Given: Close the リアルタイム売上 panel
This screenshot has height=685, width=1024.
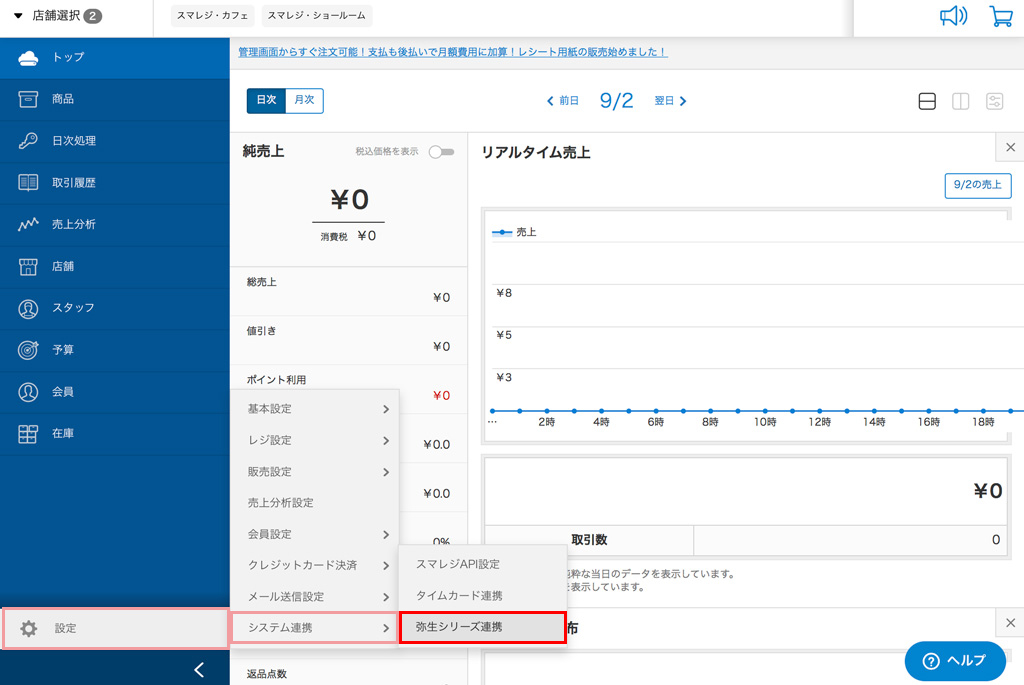Looking at the screenshot, I should click(x=1010, y=148).
